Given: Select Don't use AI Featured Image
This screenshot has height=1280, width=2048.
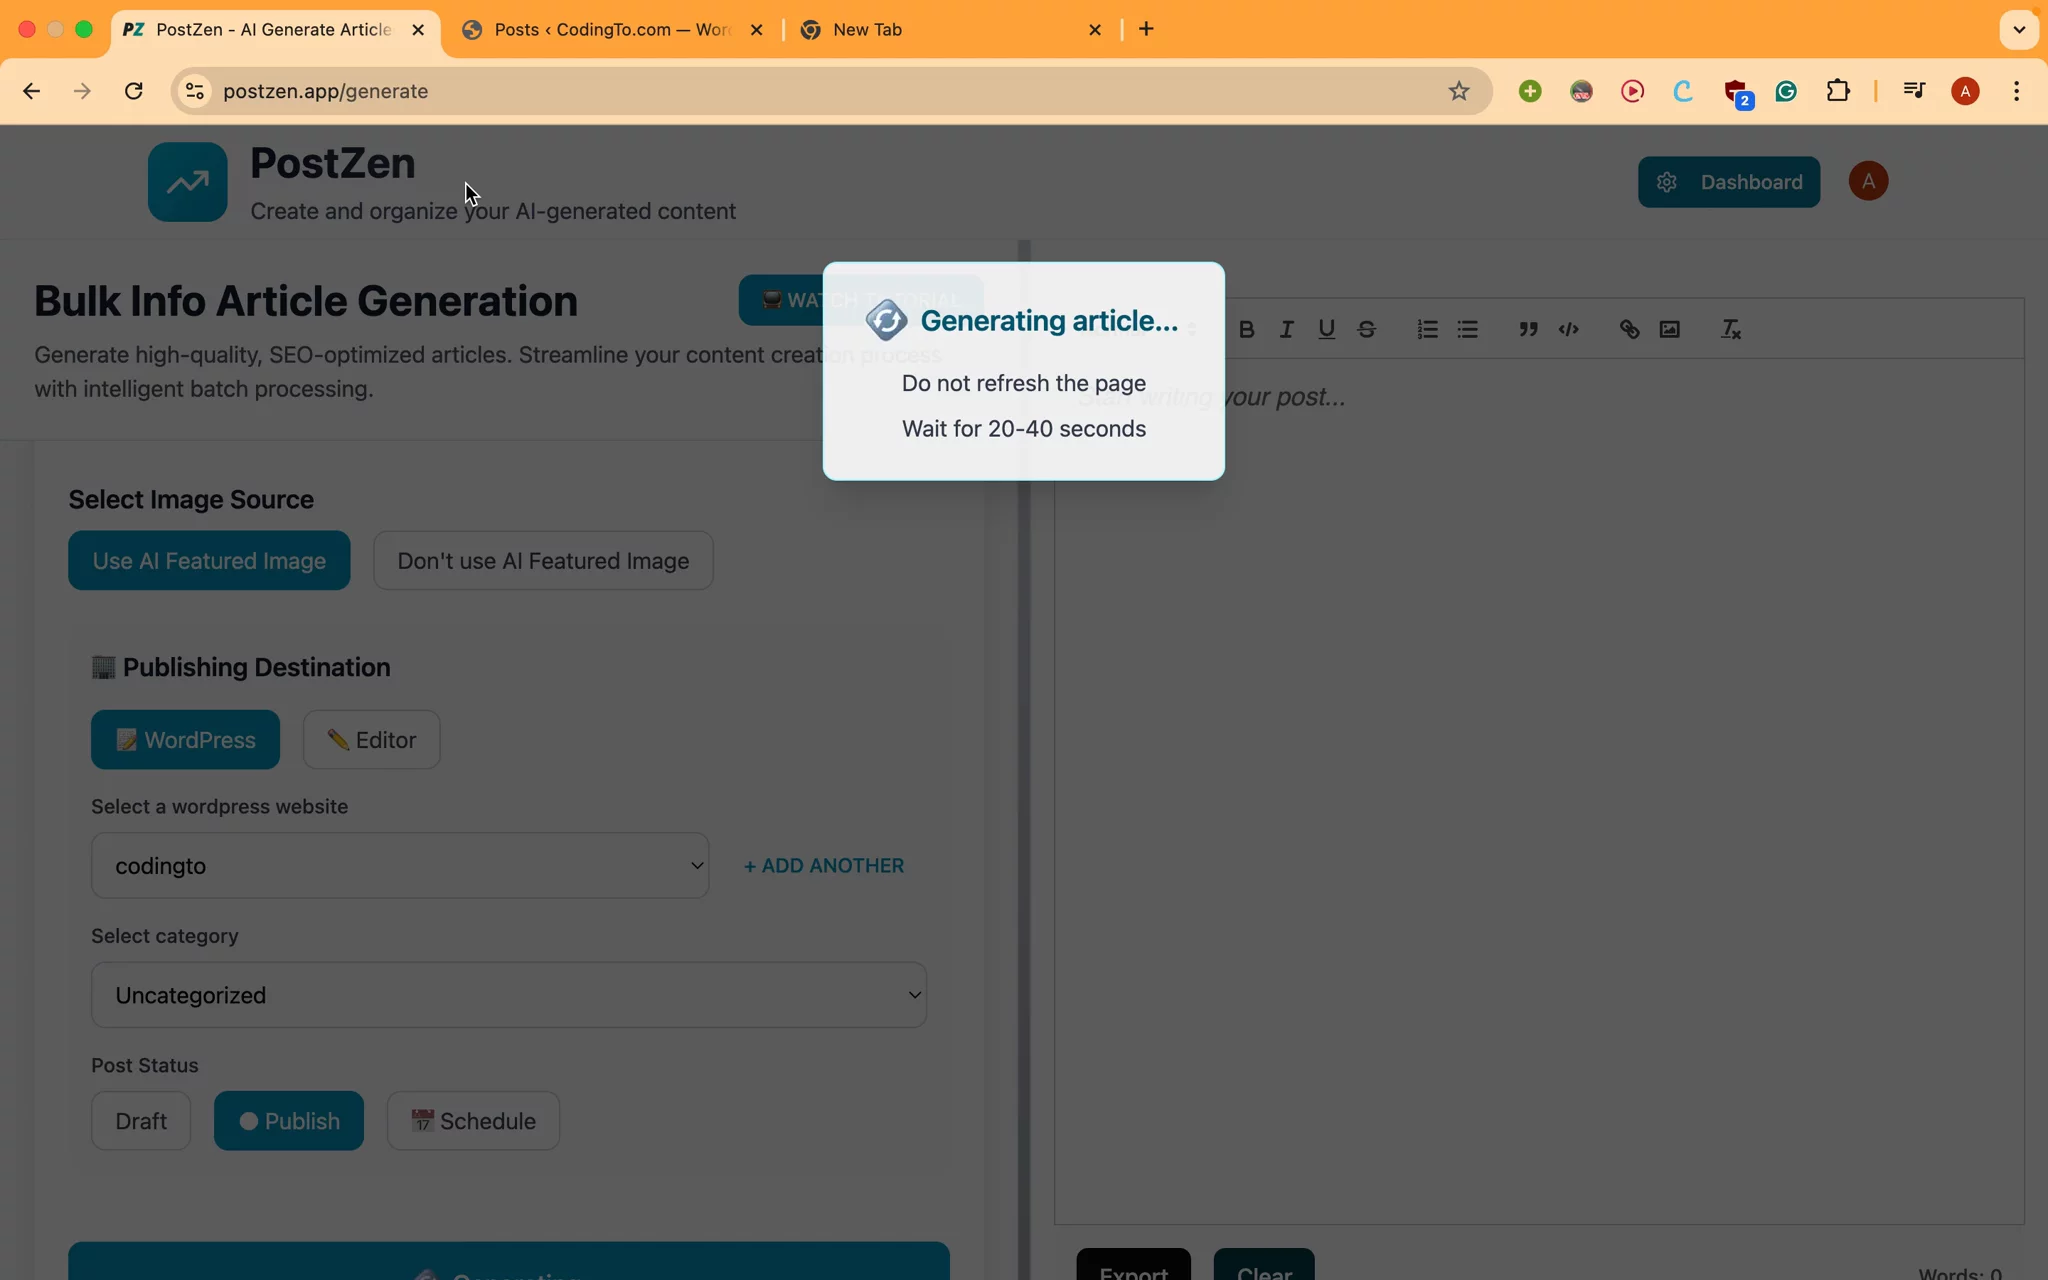Looking at the screenshot, I should (543, 560).
